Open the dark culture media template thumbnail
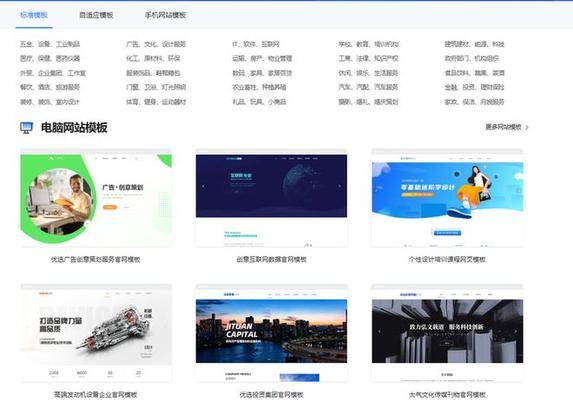 447,333
